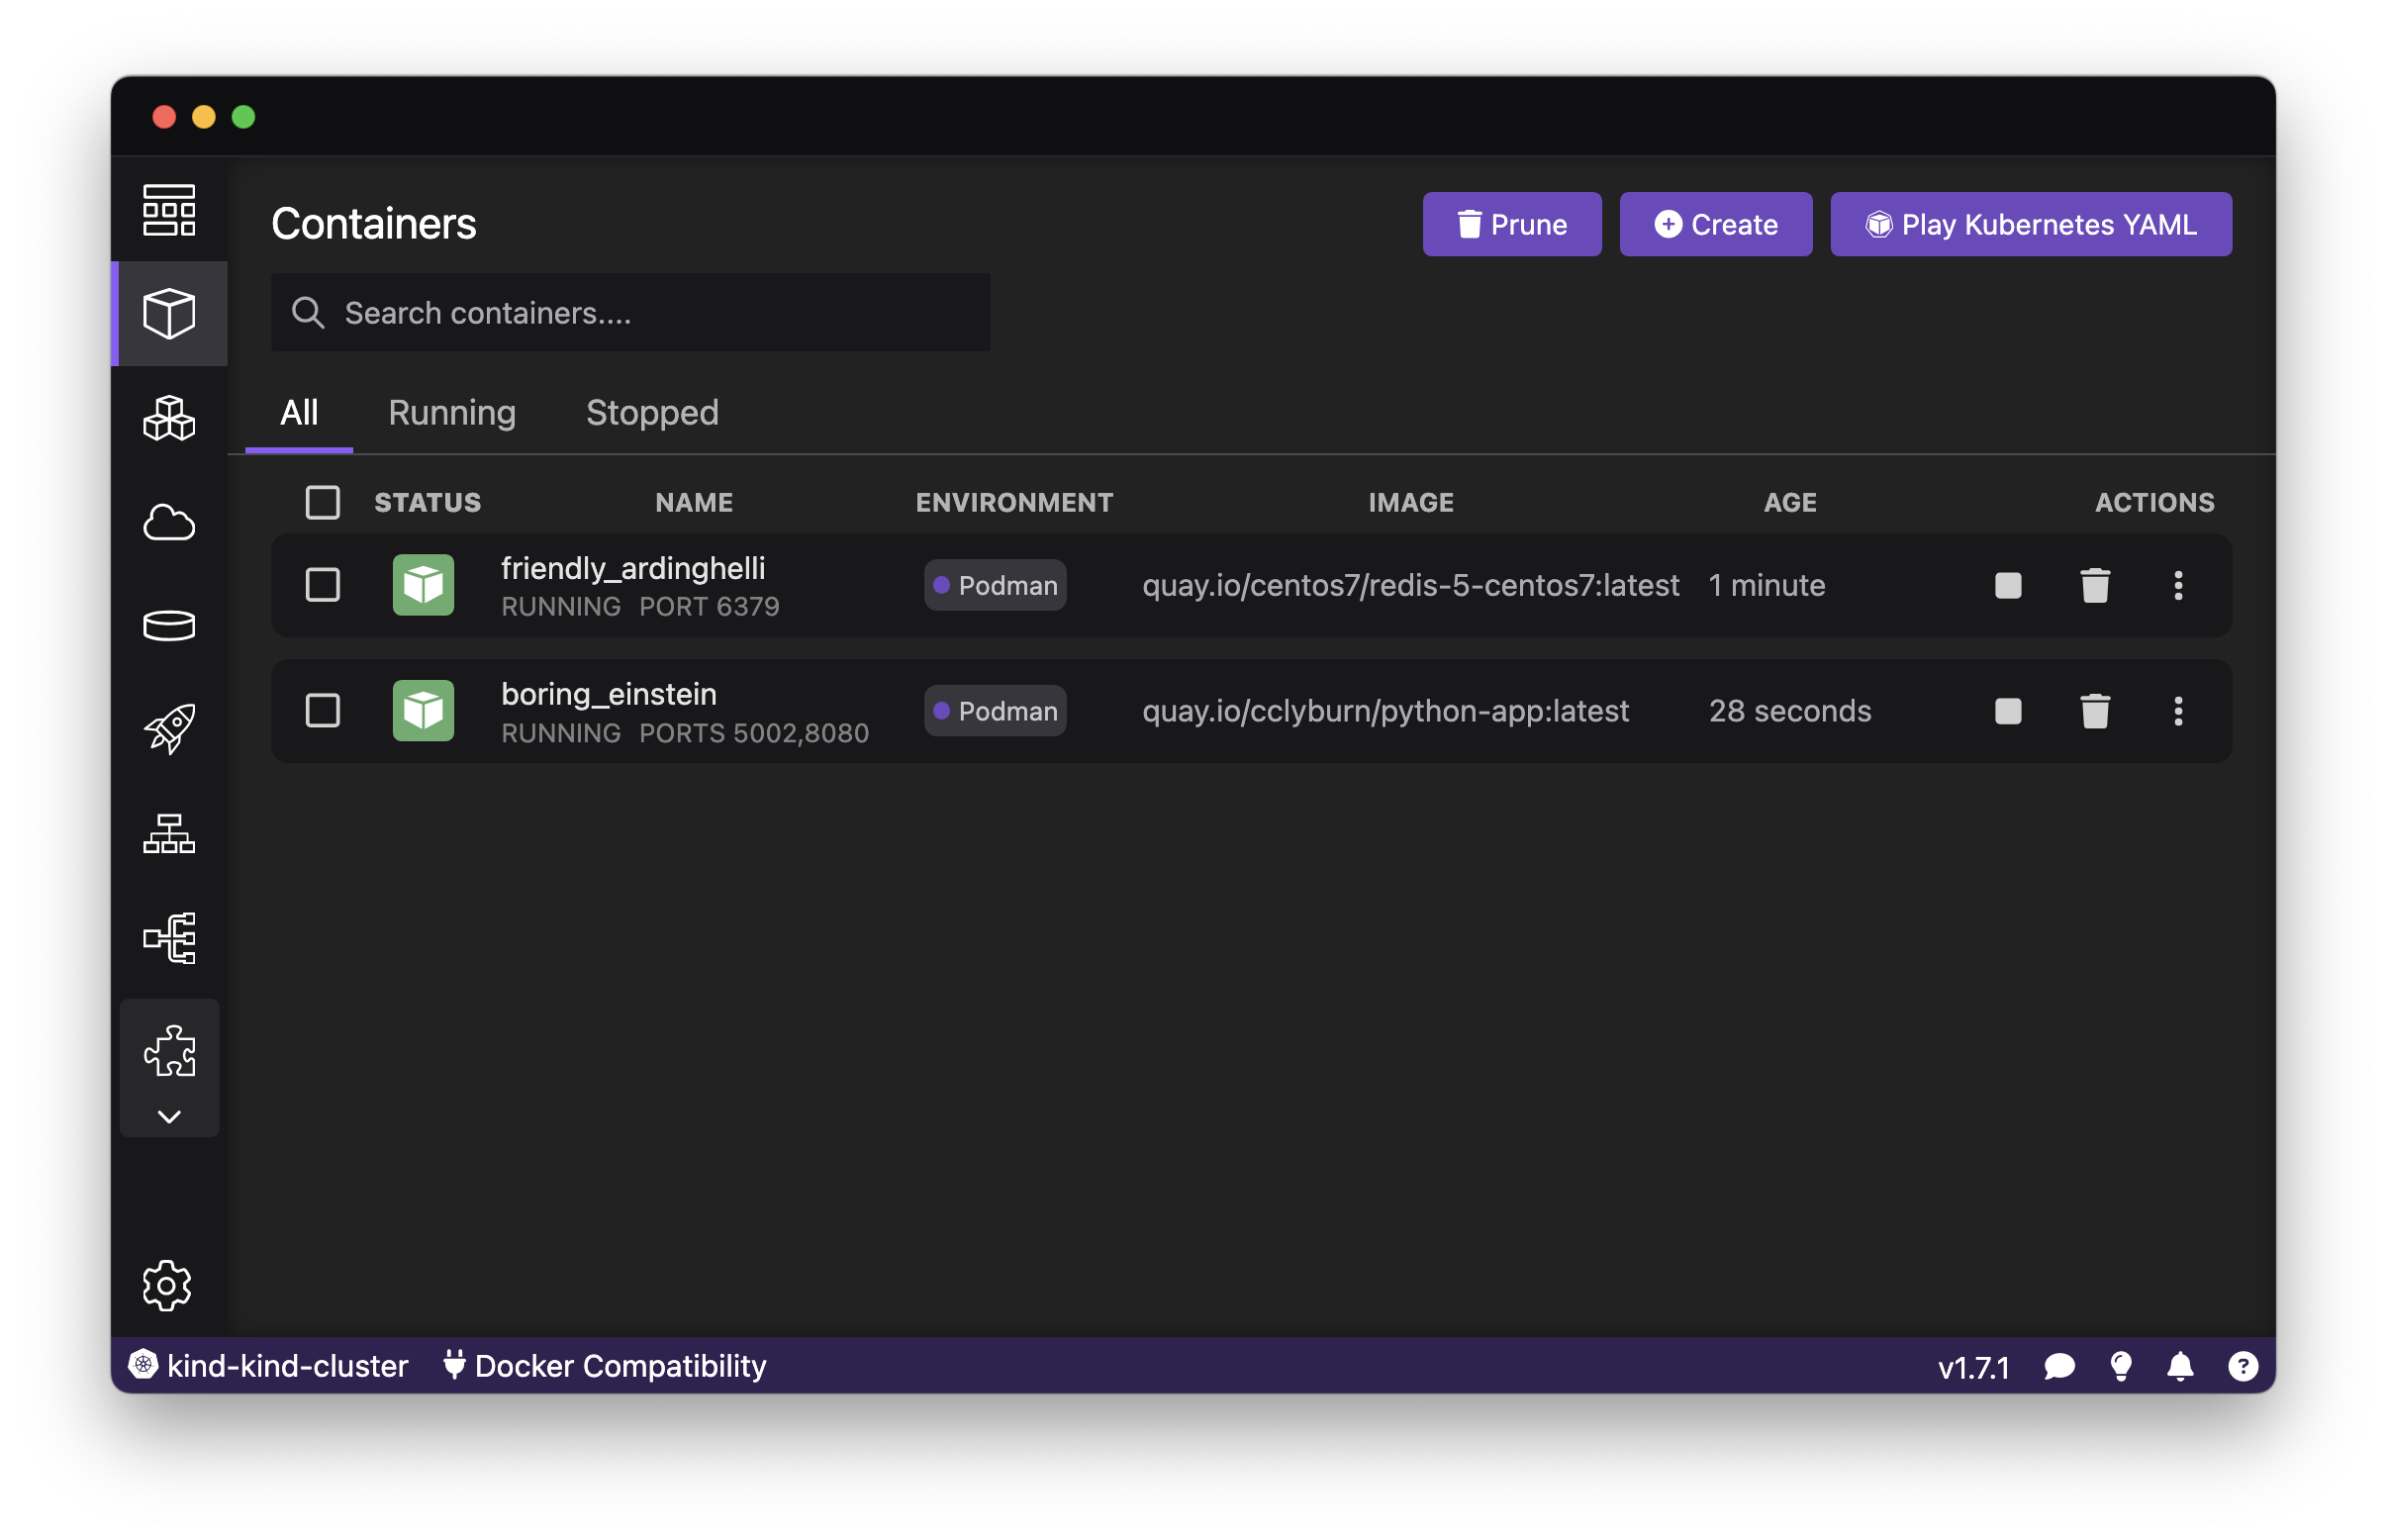This screenshot has height=1540, width=2387.
Task: Select the friendly_ardinghelli container checkbox
Action: (x=322, y=585)
